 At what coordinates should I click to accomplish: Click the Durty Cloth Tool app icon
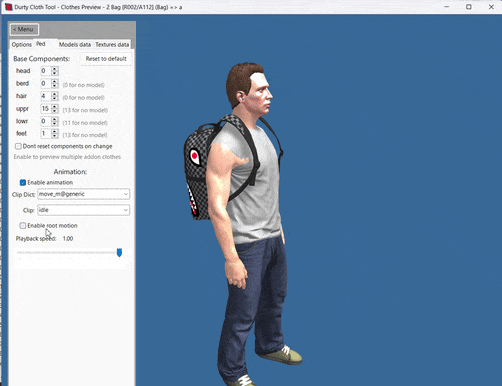coord(8,7)
